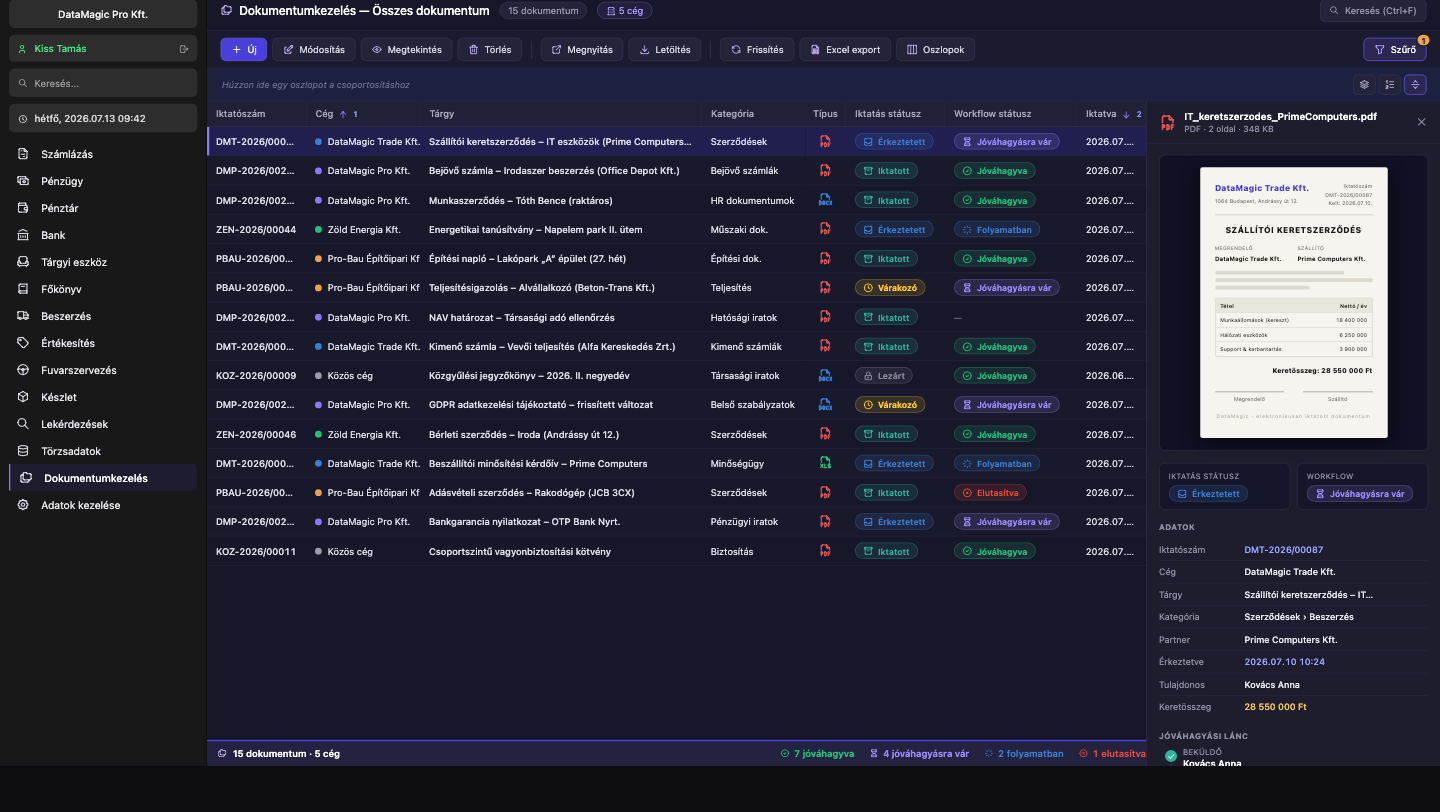This screenshot has width=1440, height=812.
Task: Click ZEN-2026/00044 registration number cell
Action: click(256, 230)
